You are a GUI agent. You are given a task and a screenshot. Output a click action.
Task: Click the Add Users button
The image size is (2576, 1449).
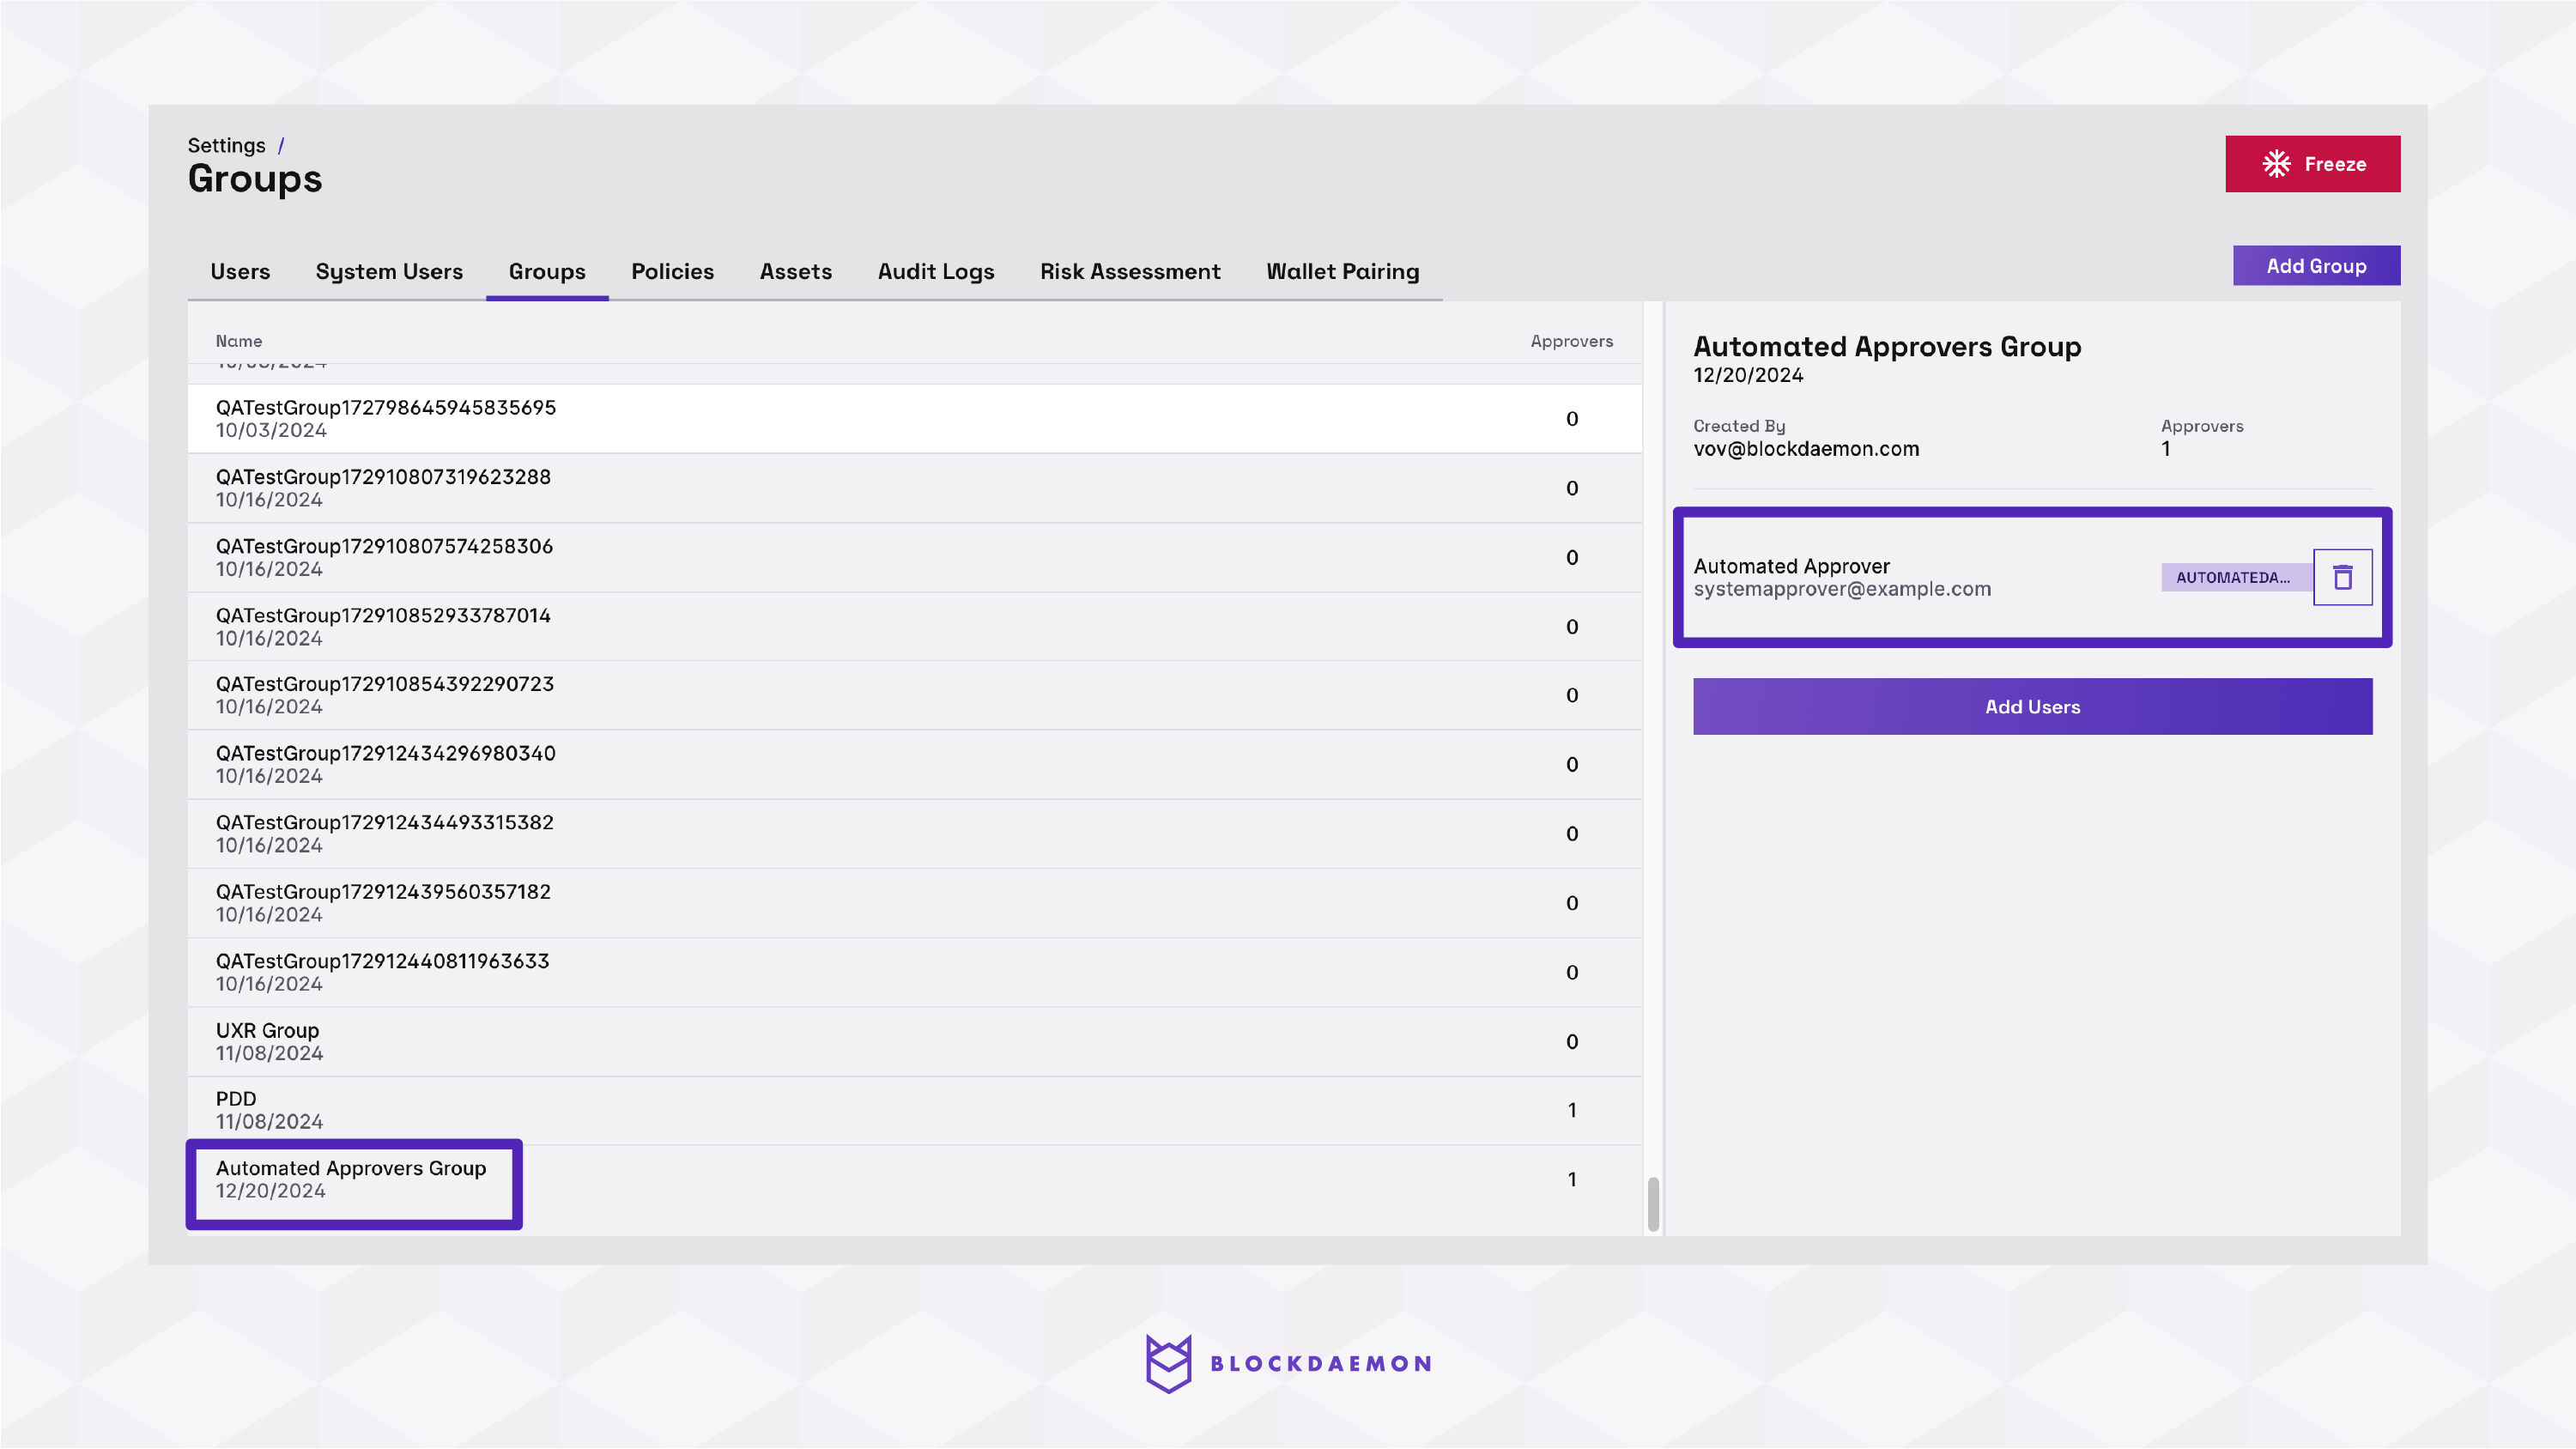tap(2031, 707)
